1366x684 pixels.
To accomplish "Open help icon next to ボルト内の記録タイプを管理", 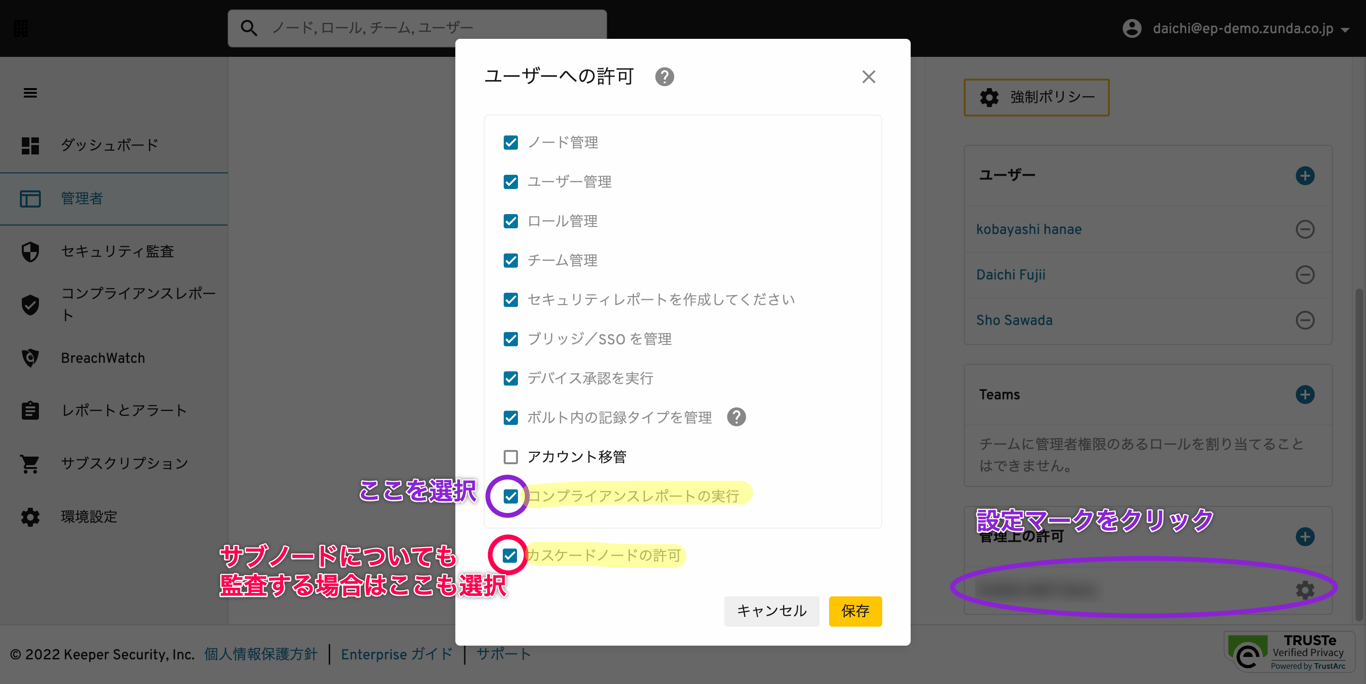I will pyautogui.click(x=736, y=417).
